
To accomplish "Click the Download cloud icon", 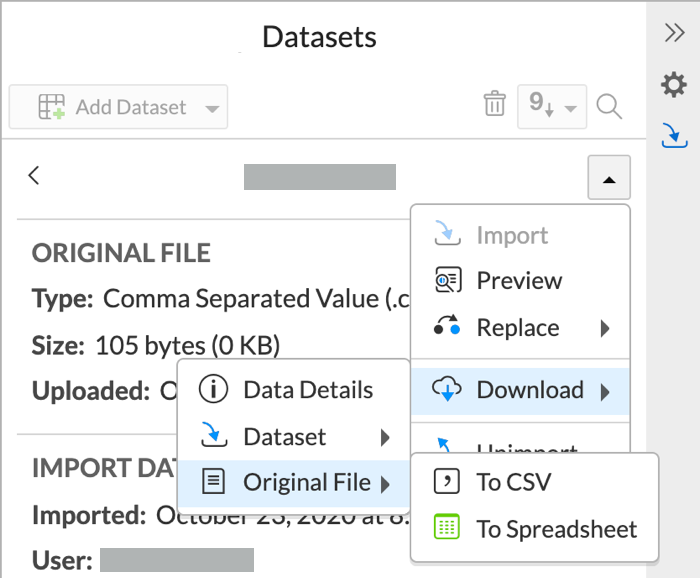I will 446,388.
